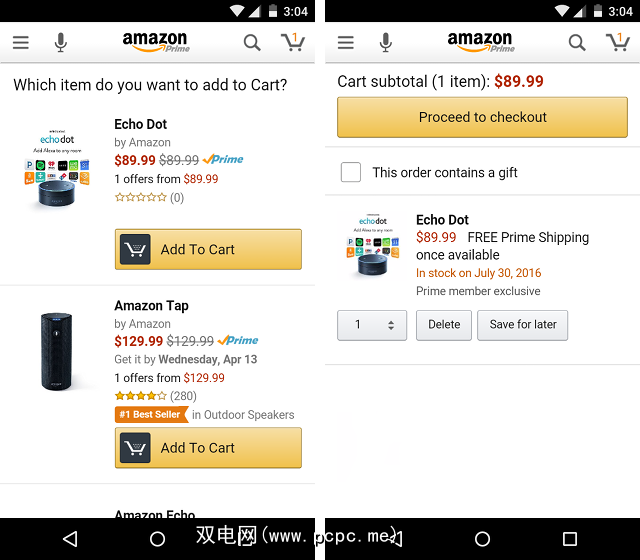Open Echo Dot title link in cart
This screenshot has height=560, width=640.
442,220
